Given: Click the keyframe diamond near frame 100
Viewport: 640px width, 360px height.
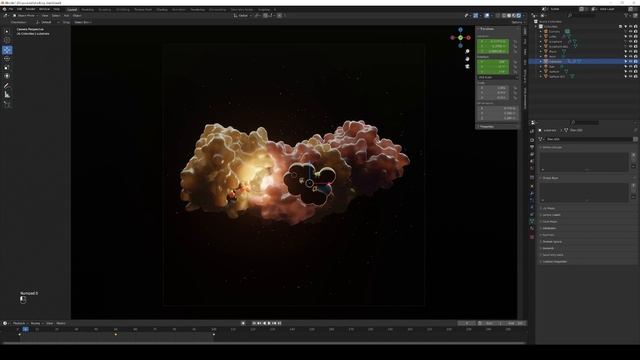Looking at the screenshot, I should (213, 335).
